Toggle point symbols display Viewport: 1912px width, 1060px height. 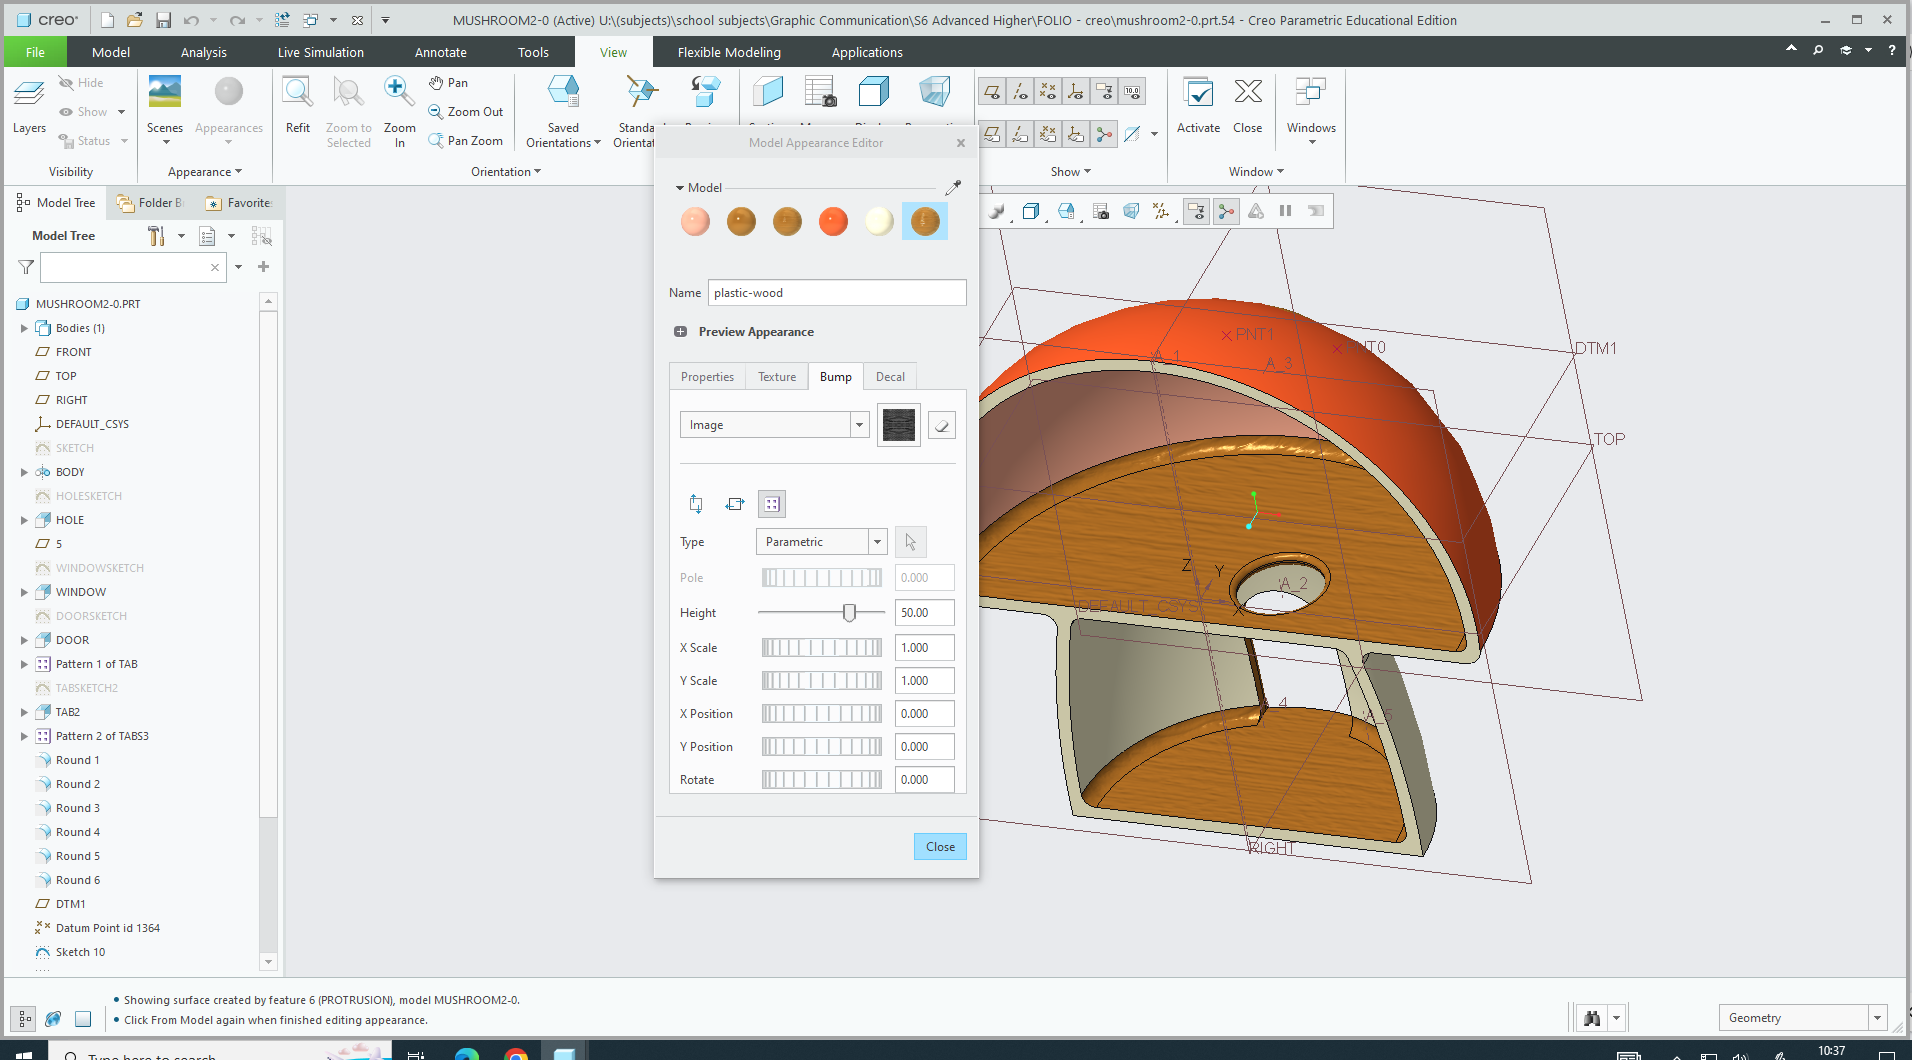[x=1048, y=91]
